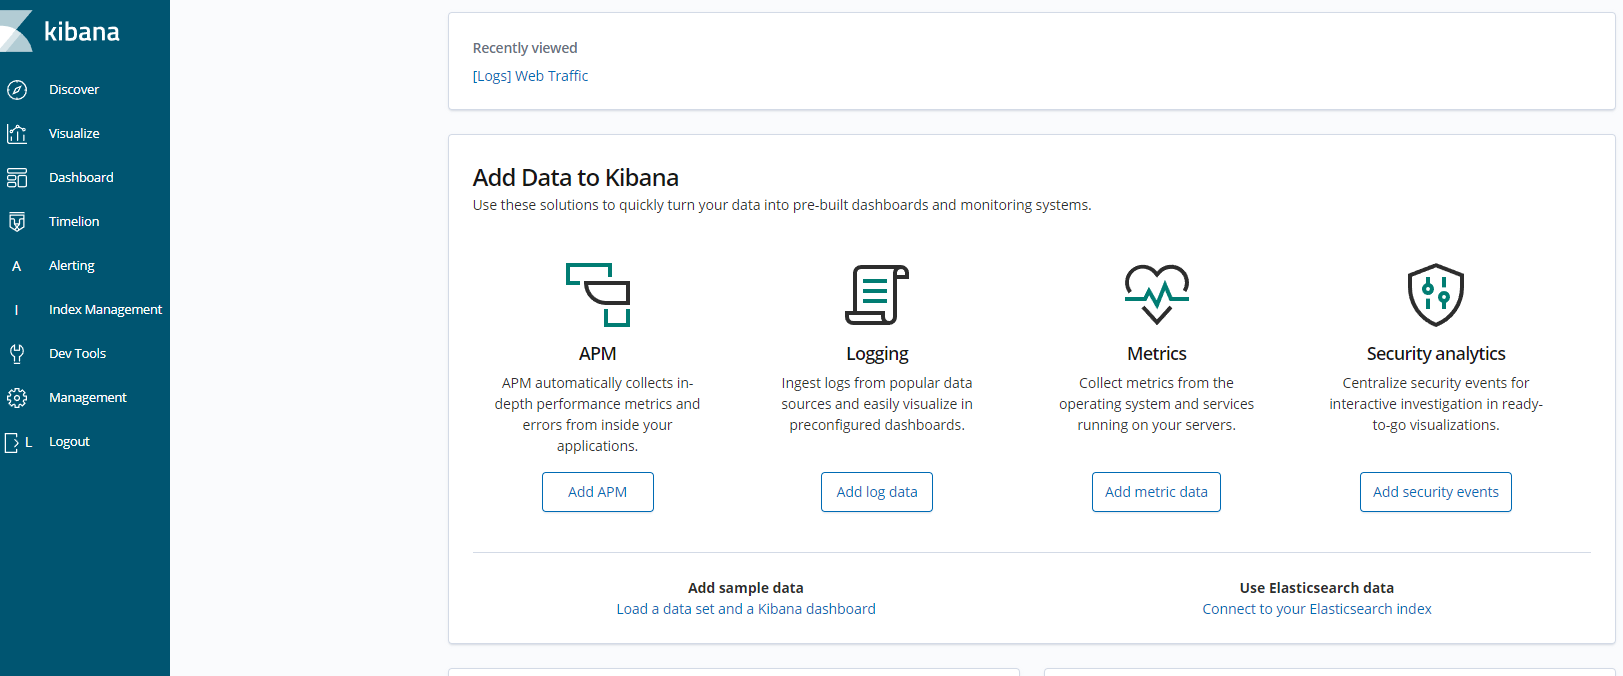Click the Security analytics shield icon
This screenshot has width=1623, height=676.
1436,295
